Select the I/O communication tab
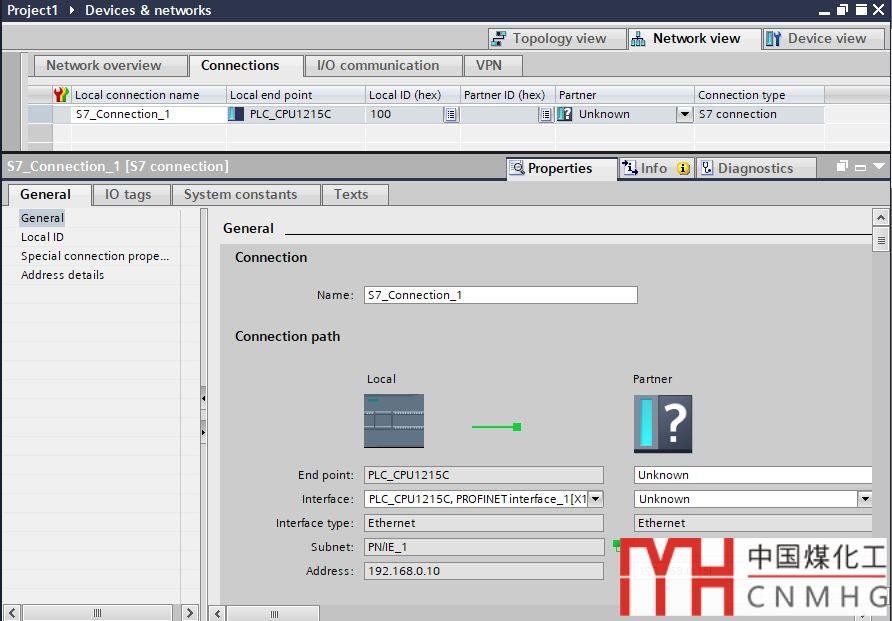Image resolution: width=892 pixels, height=621 pixels. 377,66
